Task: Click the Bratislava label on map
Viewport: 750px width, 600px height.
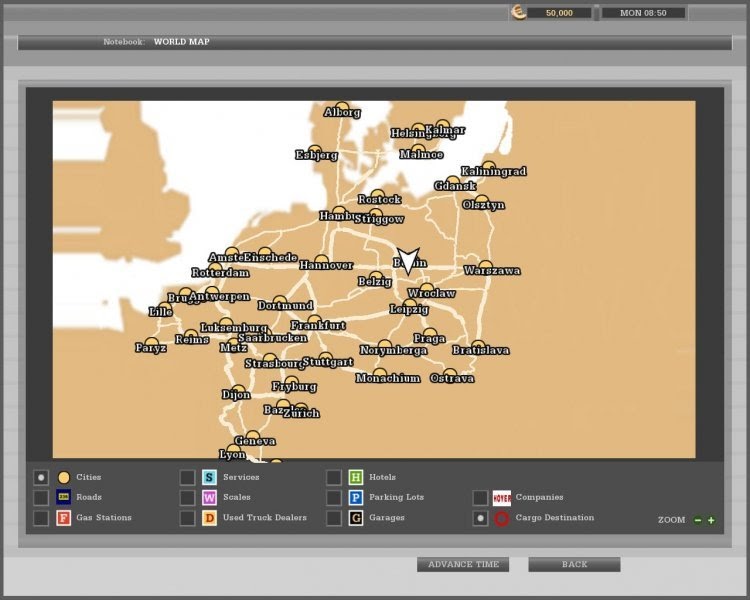Action: [481, 351]
